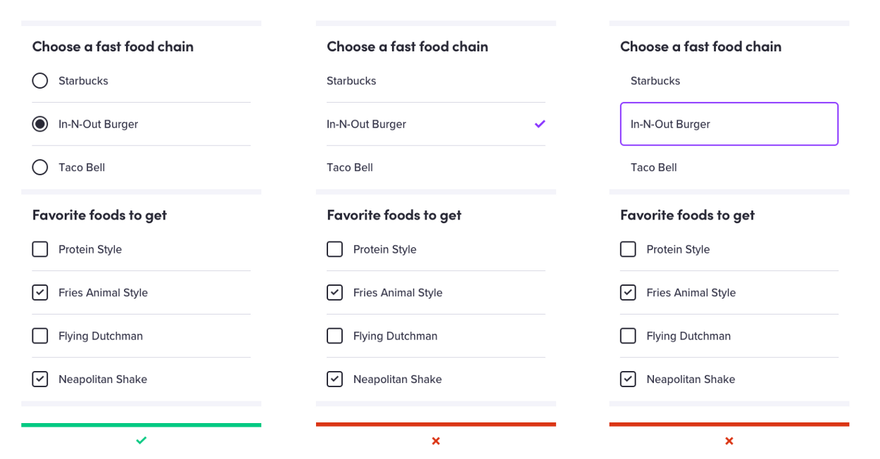Choose Taco Bell in the right panel list
Screen dimensions: 880x459
(x=653, y=167)
